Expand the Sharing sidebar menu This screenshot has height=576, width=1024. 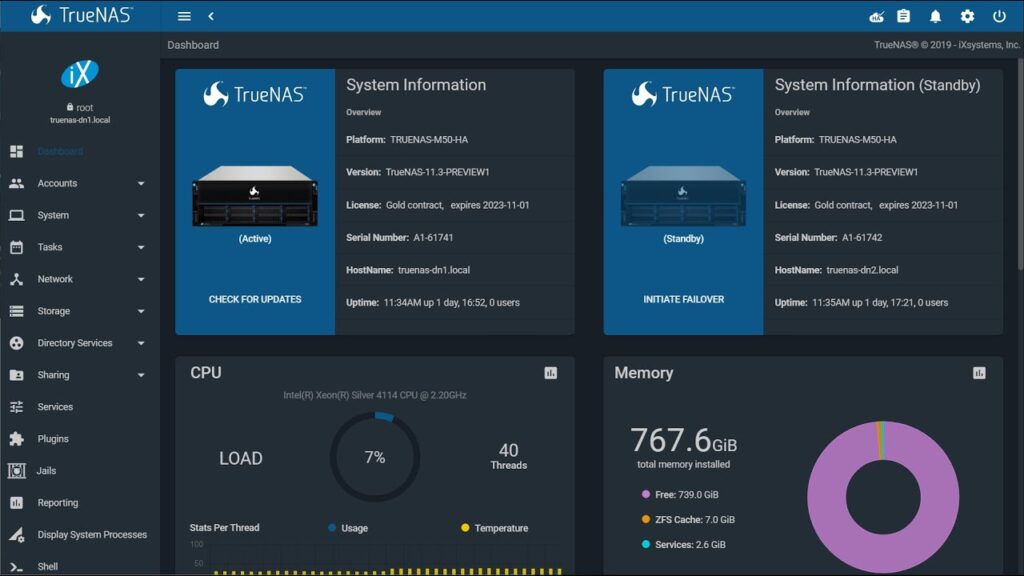(52, 375)
